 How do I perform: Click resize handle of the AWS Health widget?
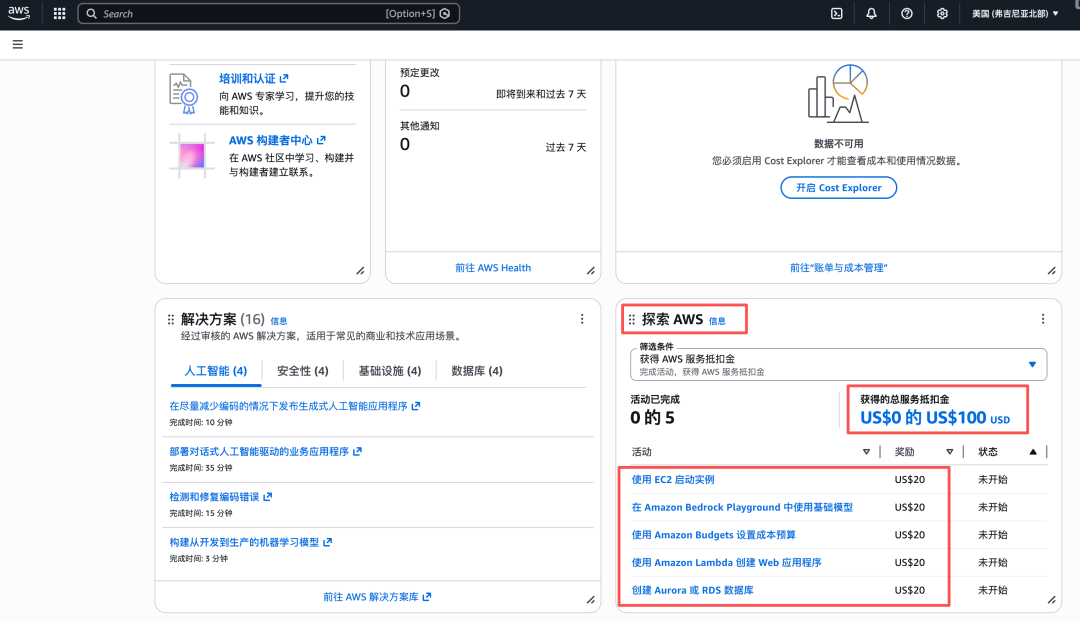click(591, 271)
